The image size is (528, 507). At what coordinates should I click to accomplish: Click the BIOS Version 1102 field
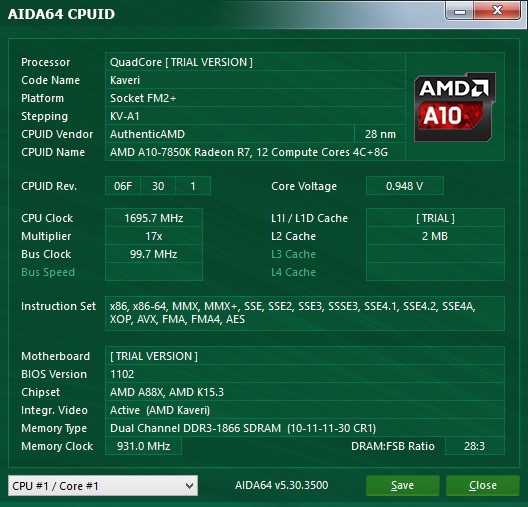pos(305,374)
